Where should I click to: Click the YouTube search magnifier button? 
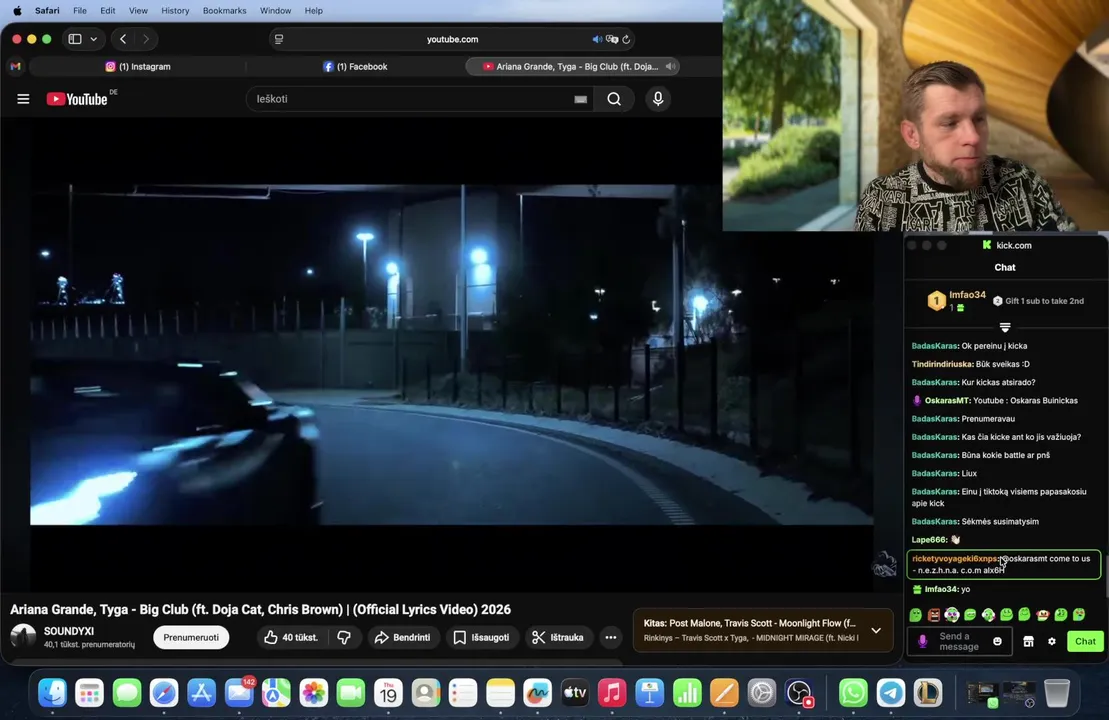point(614,99)
